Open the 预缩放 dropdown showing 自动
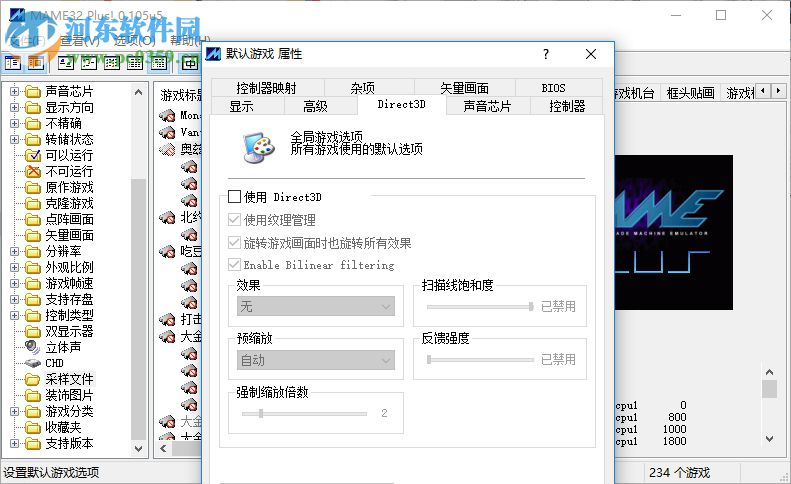 316,360
